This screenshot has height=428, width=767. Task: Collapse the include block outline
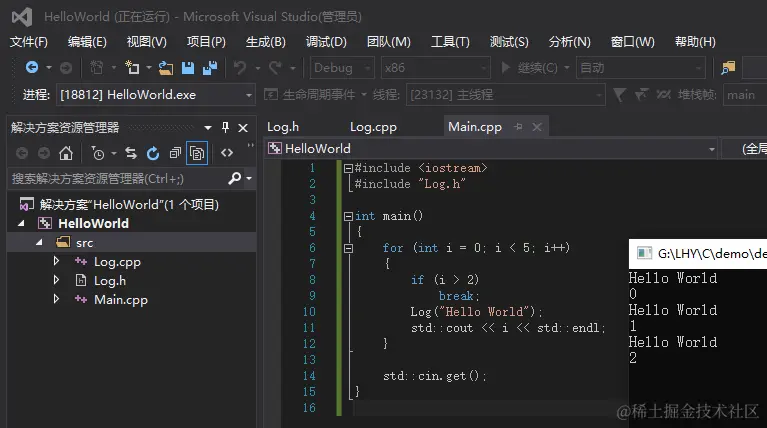pyautogui.click(x=348, y=168)
